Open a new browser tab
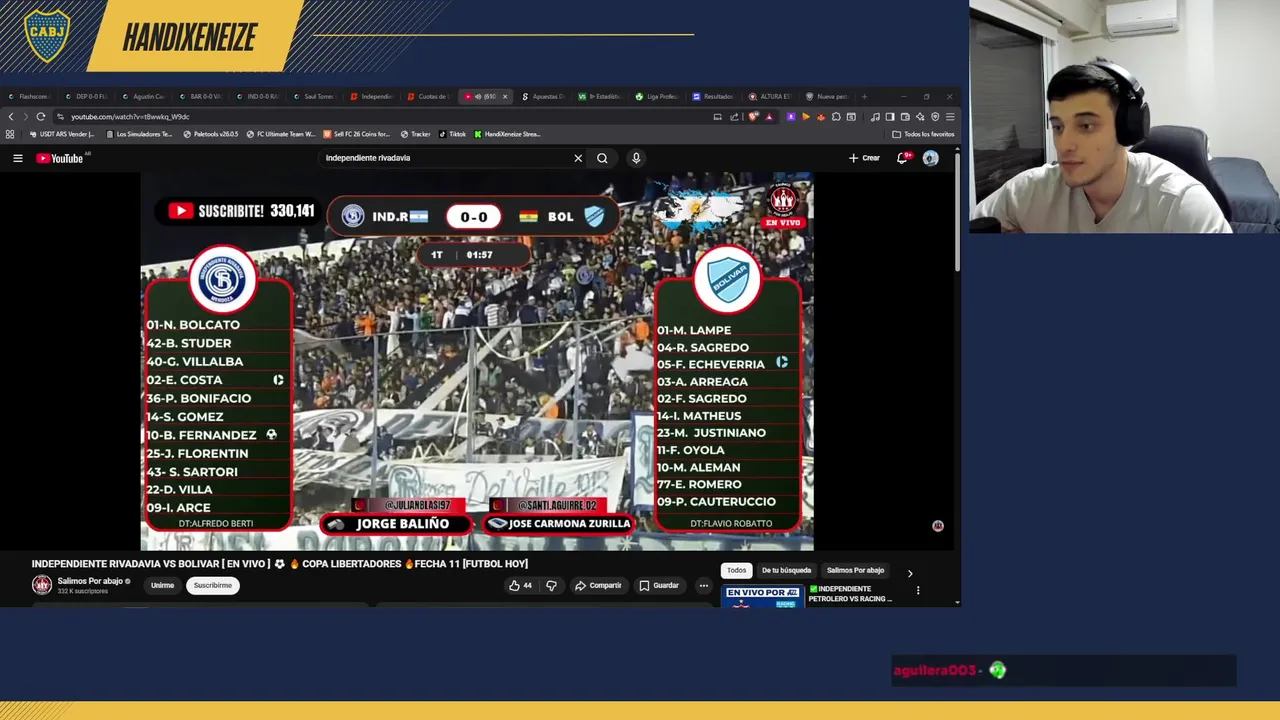This screenshot has height=720, width=1280. (864, 97)
